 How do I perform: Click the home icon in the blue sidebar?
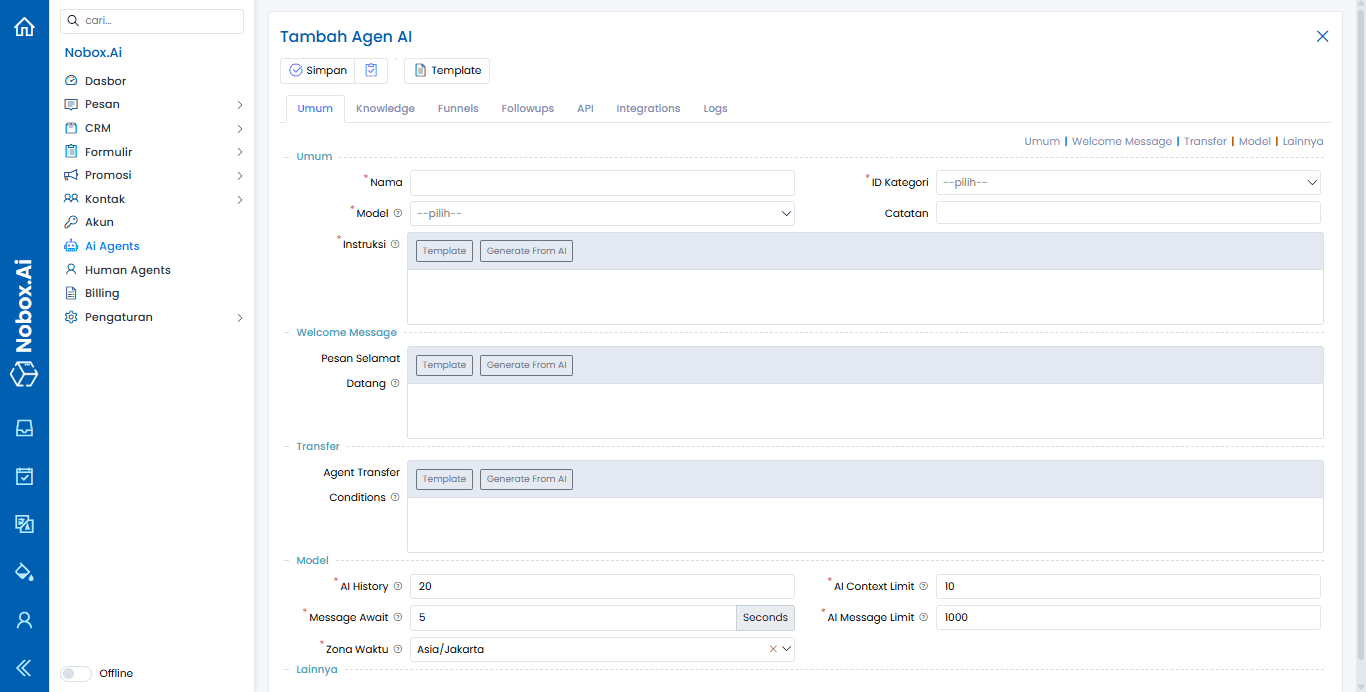24,27
